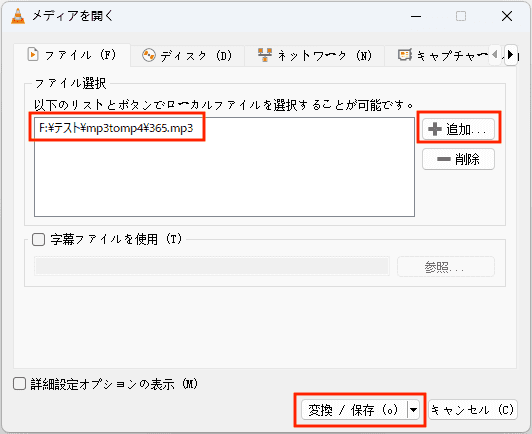Click the 変換 / 保存 button
Screen dimensions: 532x434
[354, 410]
